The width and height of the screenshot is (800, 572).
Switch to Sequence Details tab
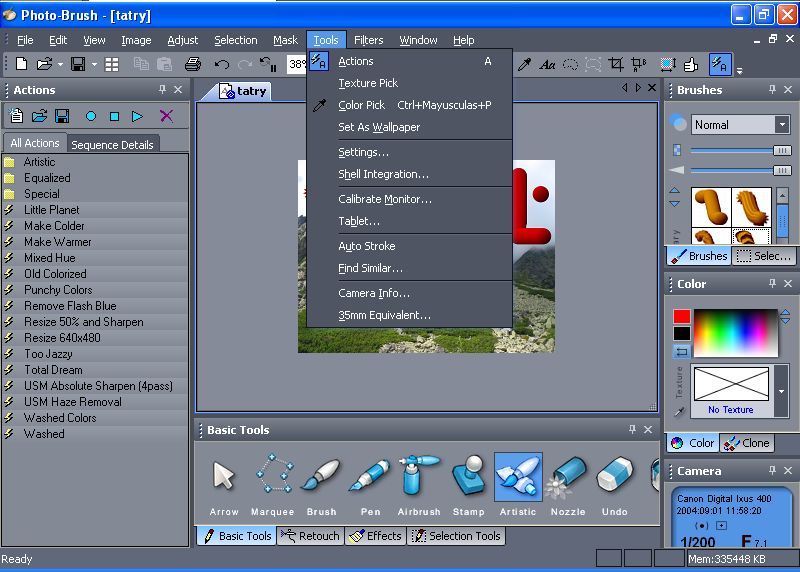tap(112, 145)
